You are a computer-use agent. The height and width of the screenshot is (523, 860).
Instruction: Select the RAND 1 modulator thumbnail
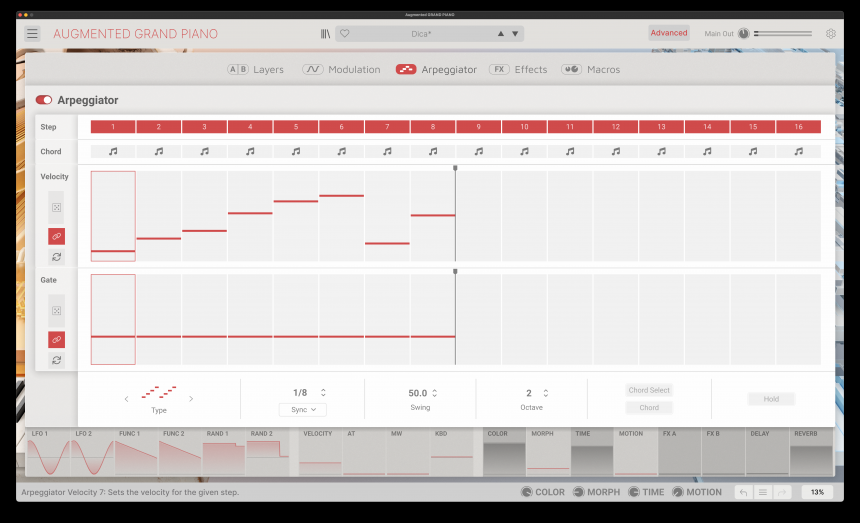click(224, 452)
